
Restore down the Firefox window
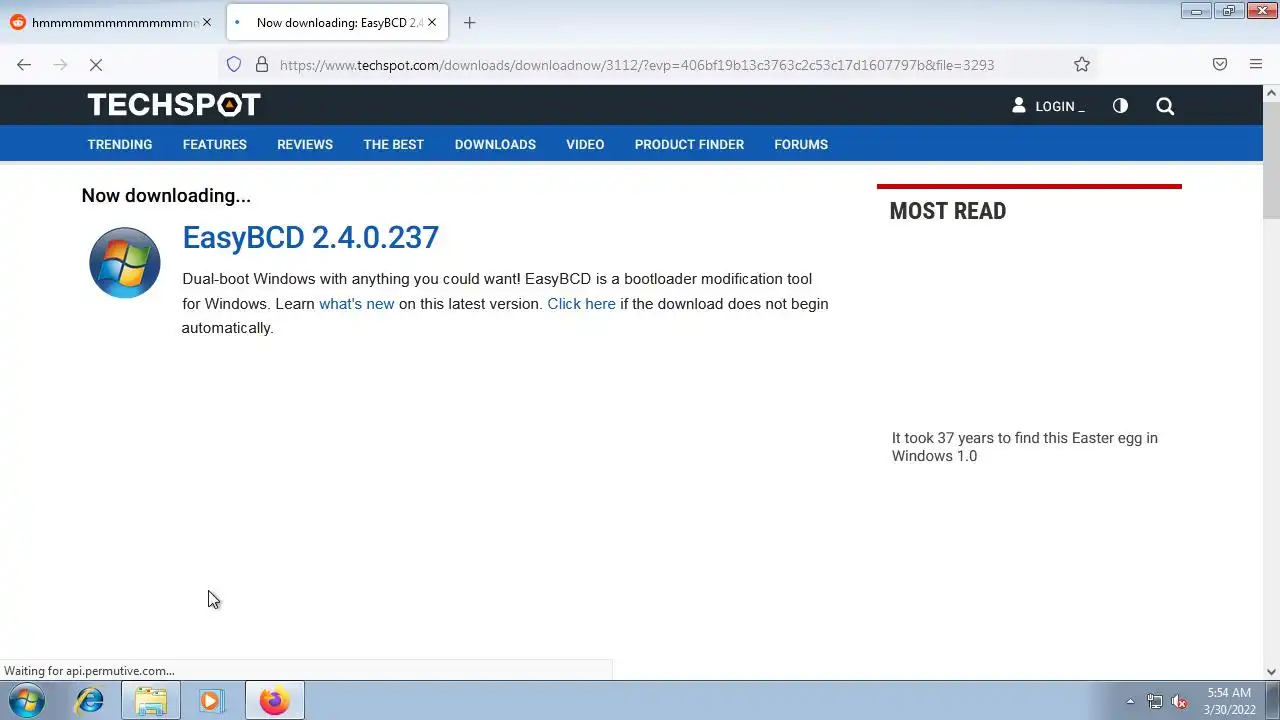pyautogui.click(x=1228, y=11)
